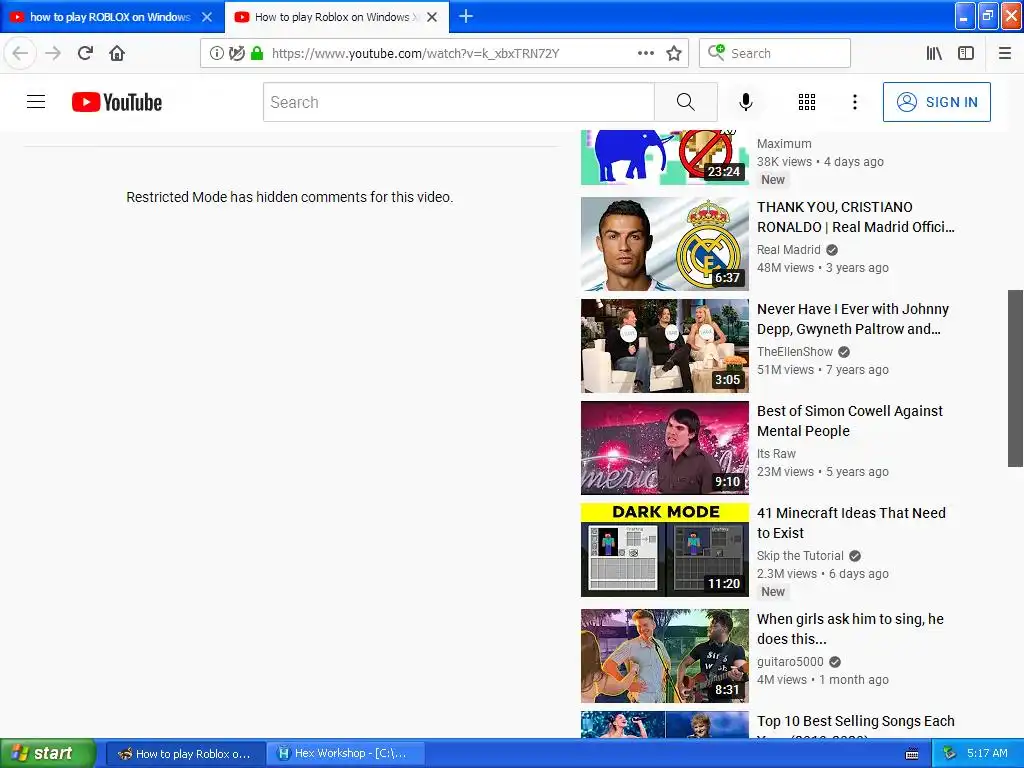Screen dimensions: 1024x768
Task: Click SIGN IN button
Action: tap(936, 102)
